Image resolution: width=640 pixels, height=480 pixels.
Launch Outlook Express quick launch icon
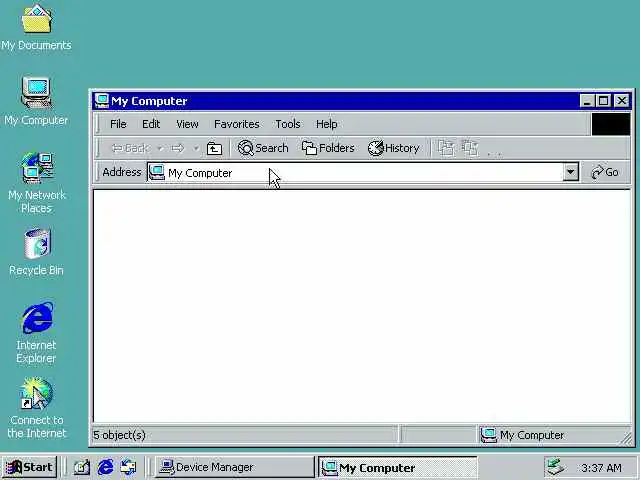pyautogui.click(x=129, y=467)
